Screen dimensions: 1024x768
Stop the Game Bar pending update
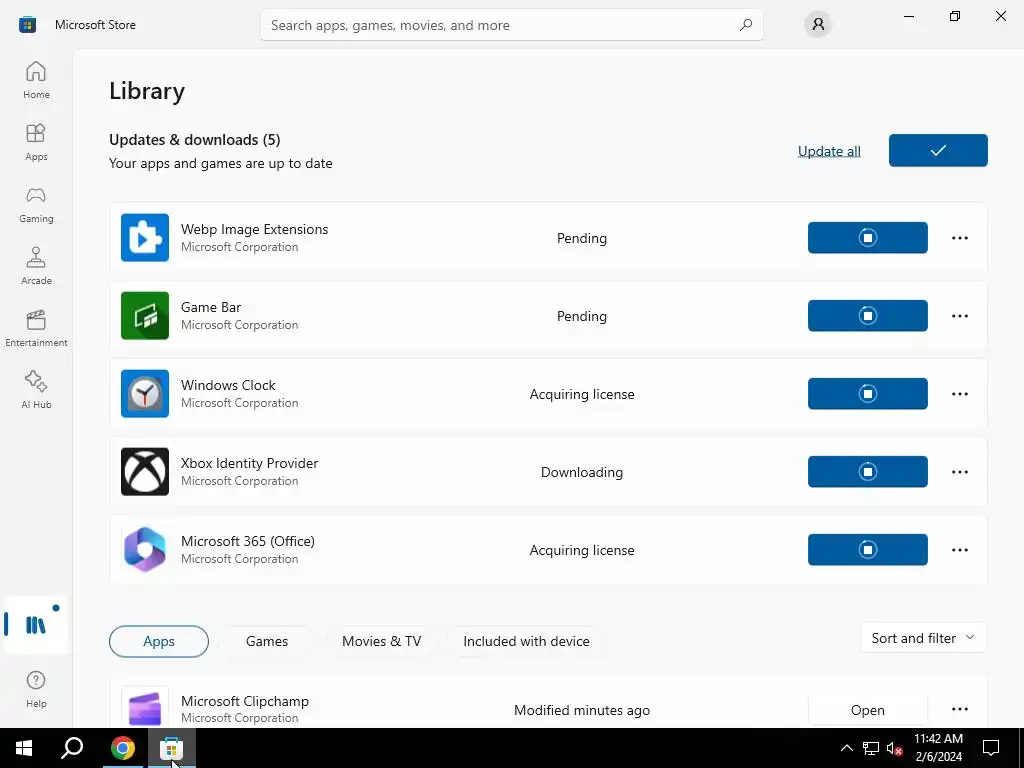click(867, 315)
